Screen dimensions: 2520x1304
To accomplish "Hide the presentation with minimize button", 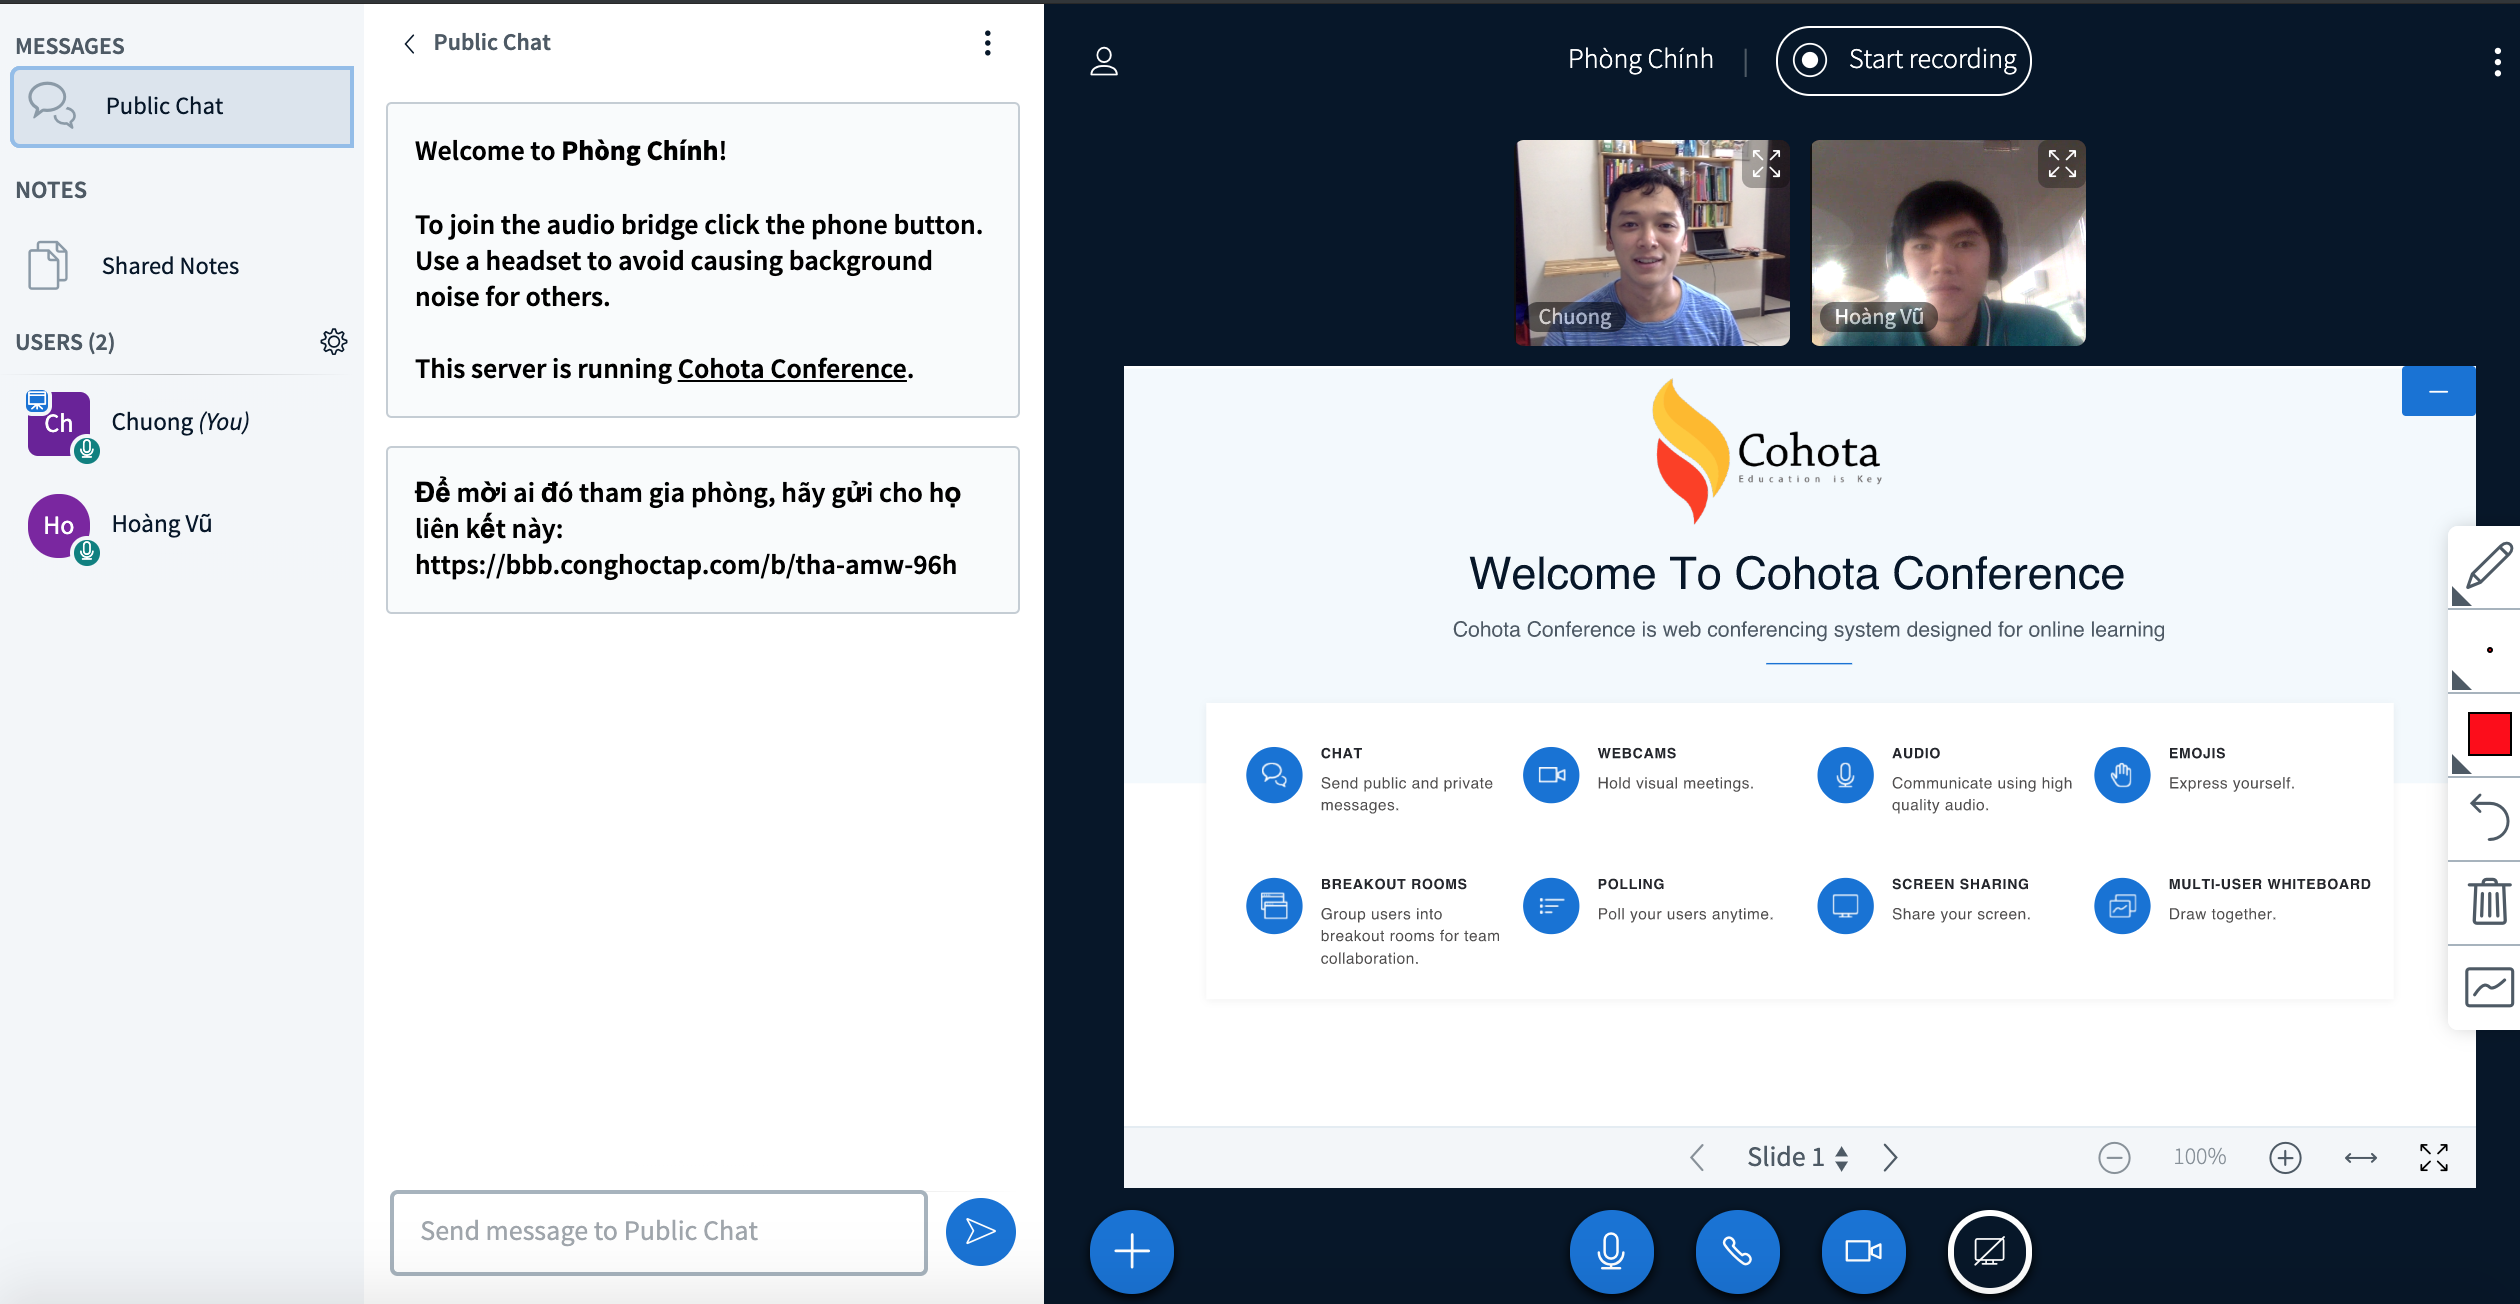I will point(2438,391).
